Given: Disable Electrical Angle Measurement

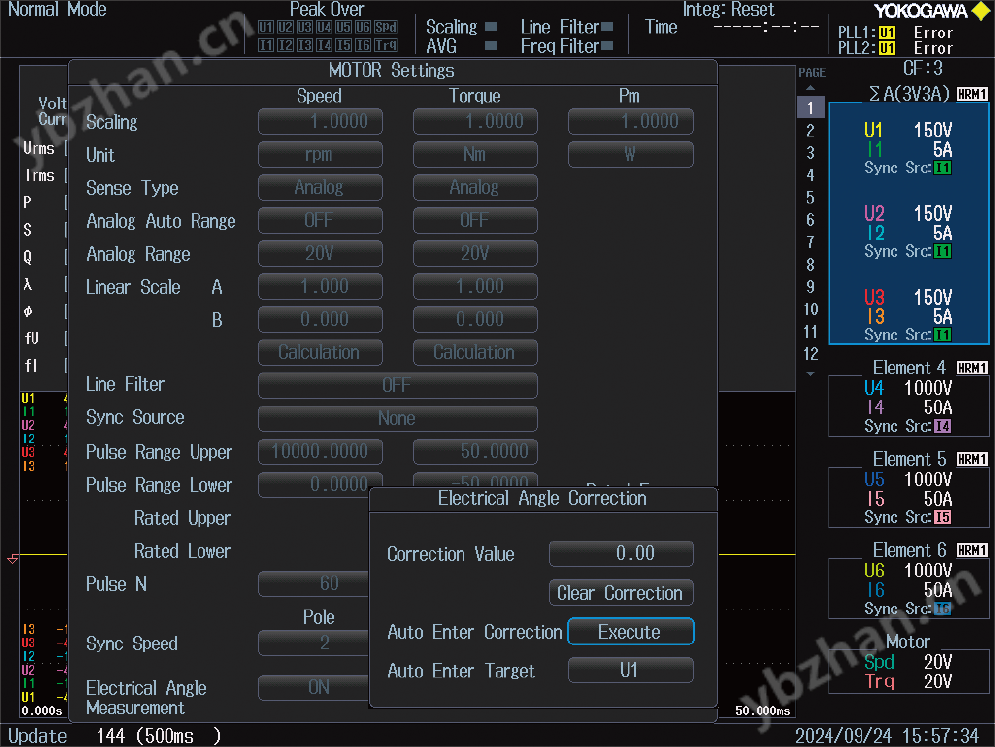Looking at the screenshot, I should tap(313, 687).
